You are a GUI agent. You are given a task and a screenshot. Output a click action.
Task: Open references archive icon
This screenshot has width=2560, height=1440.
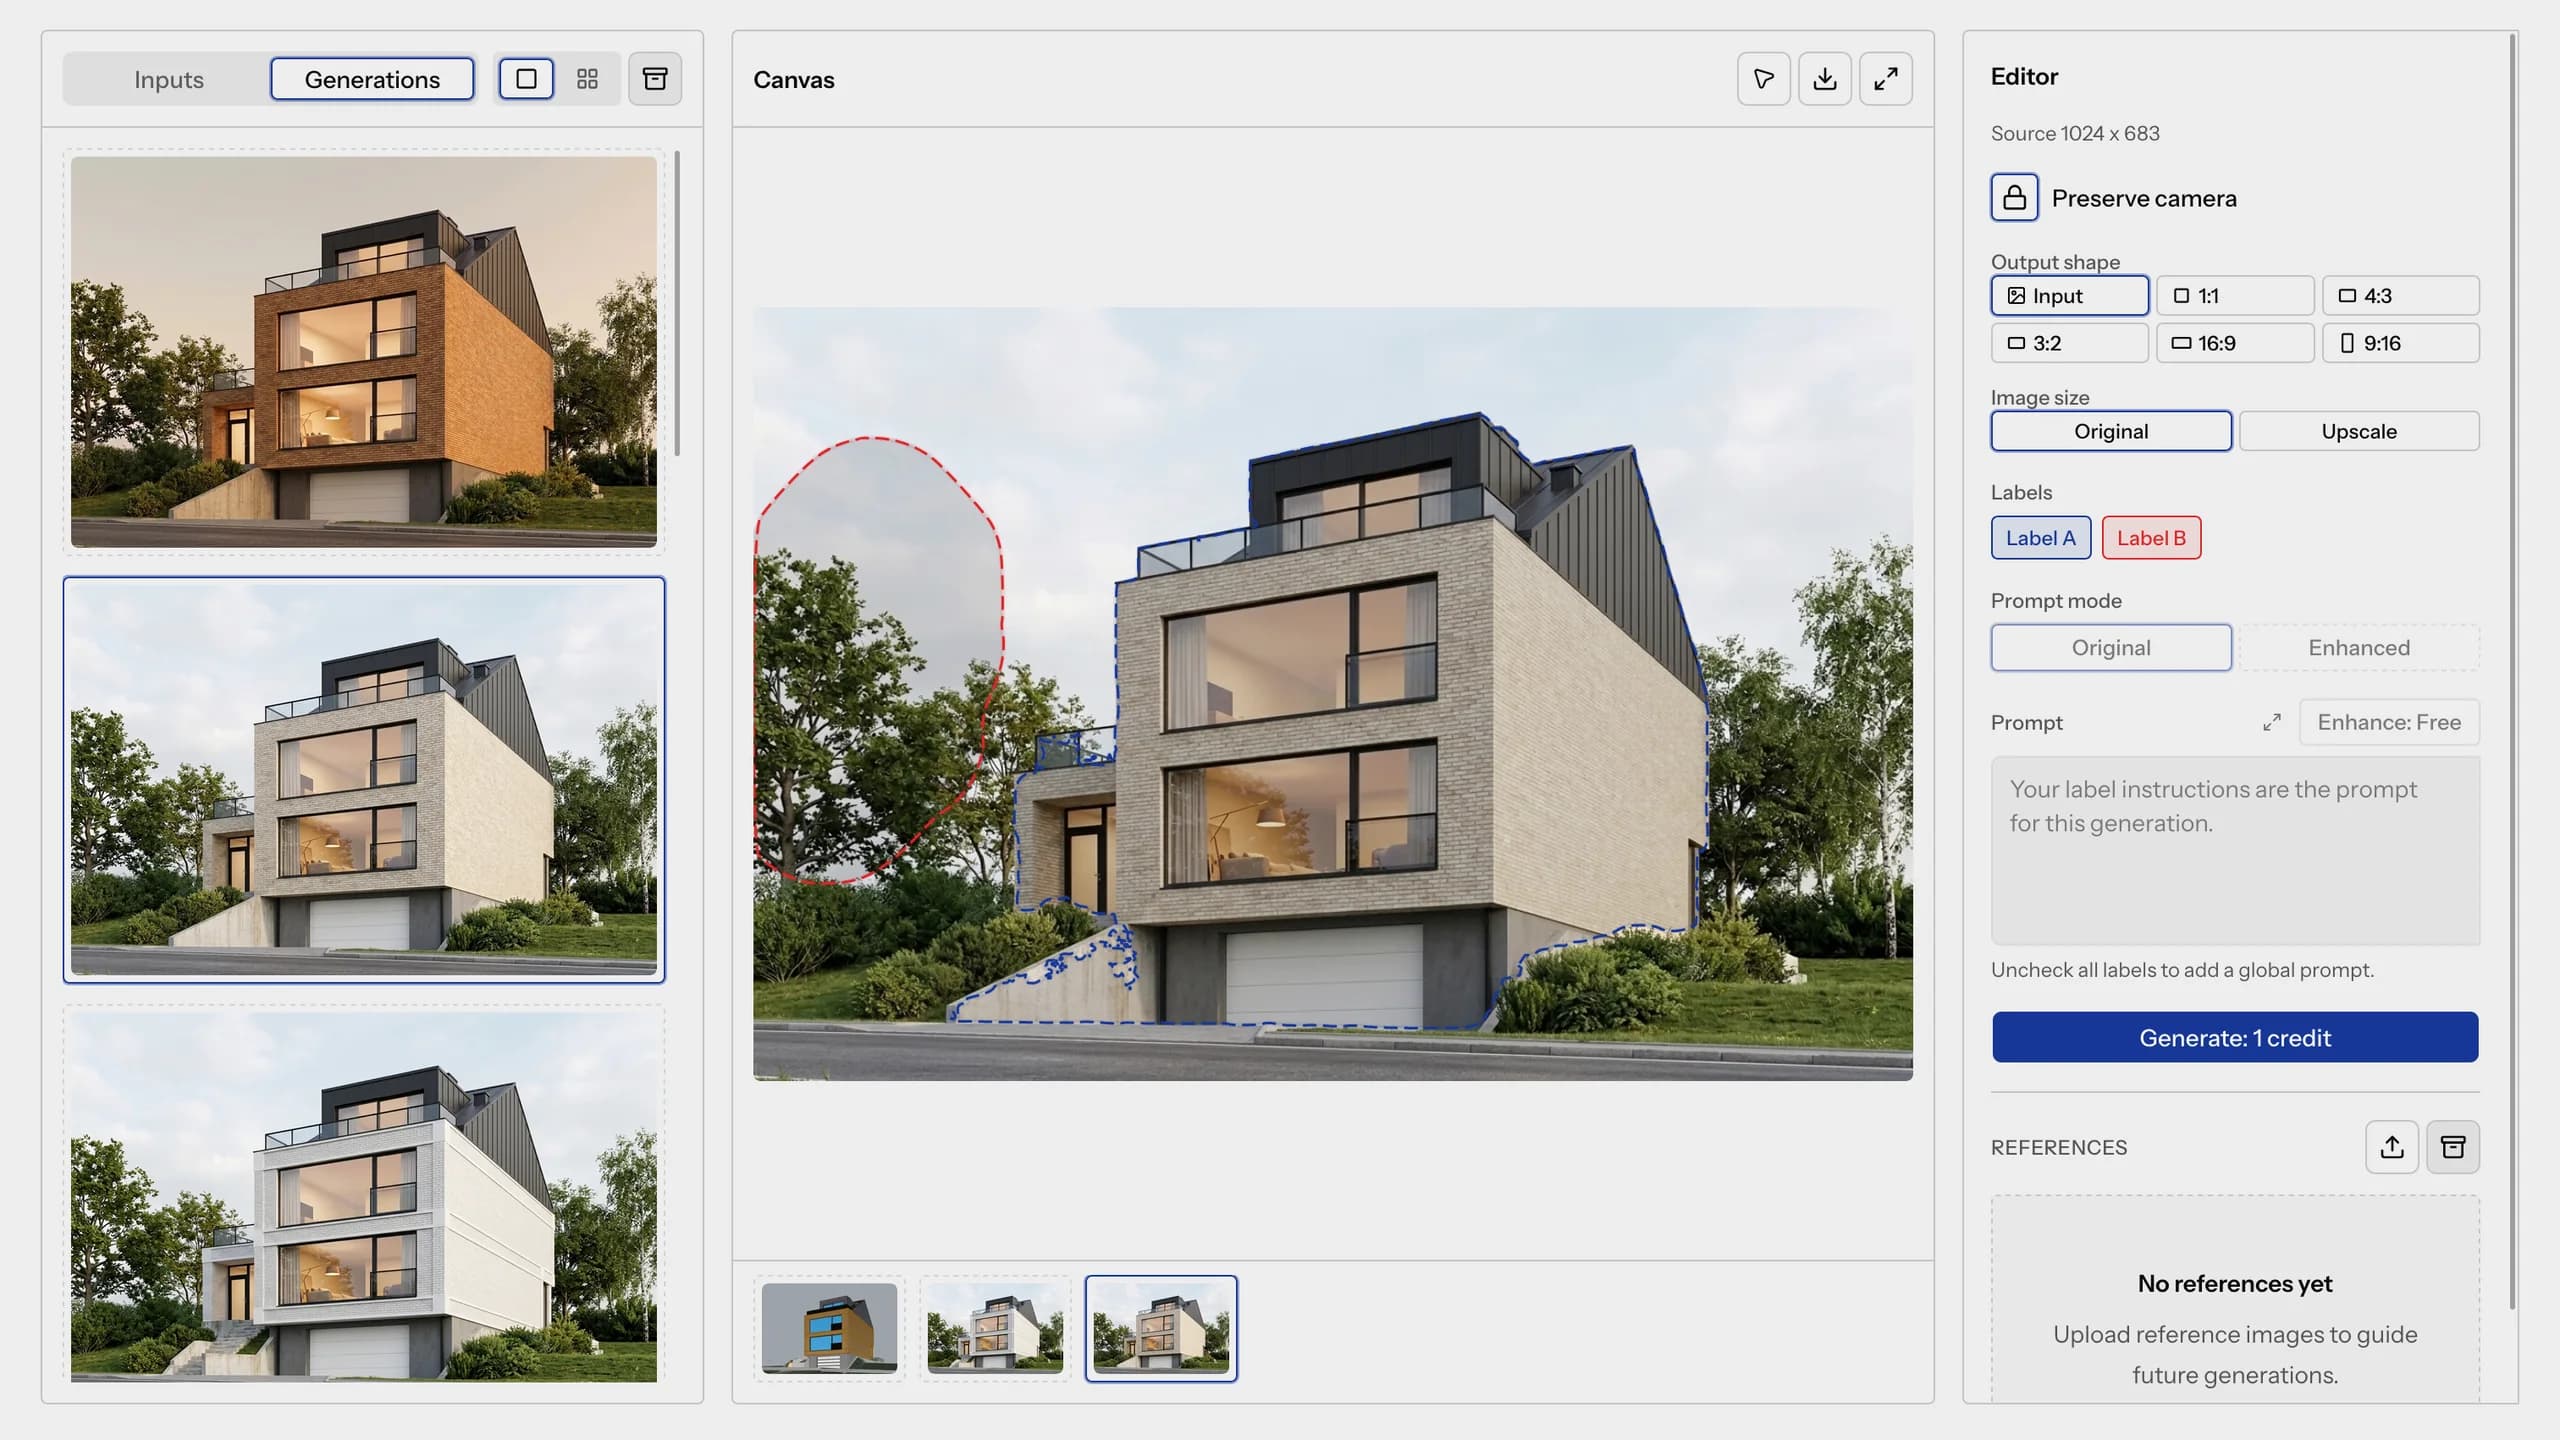click(x=2453, y=1147)
